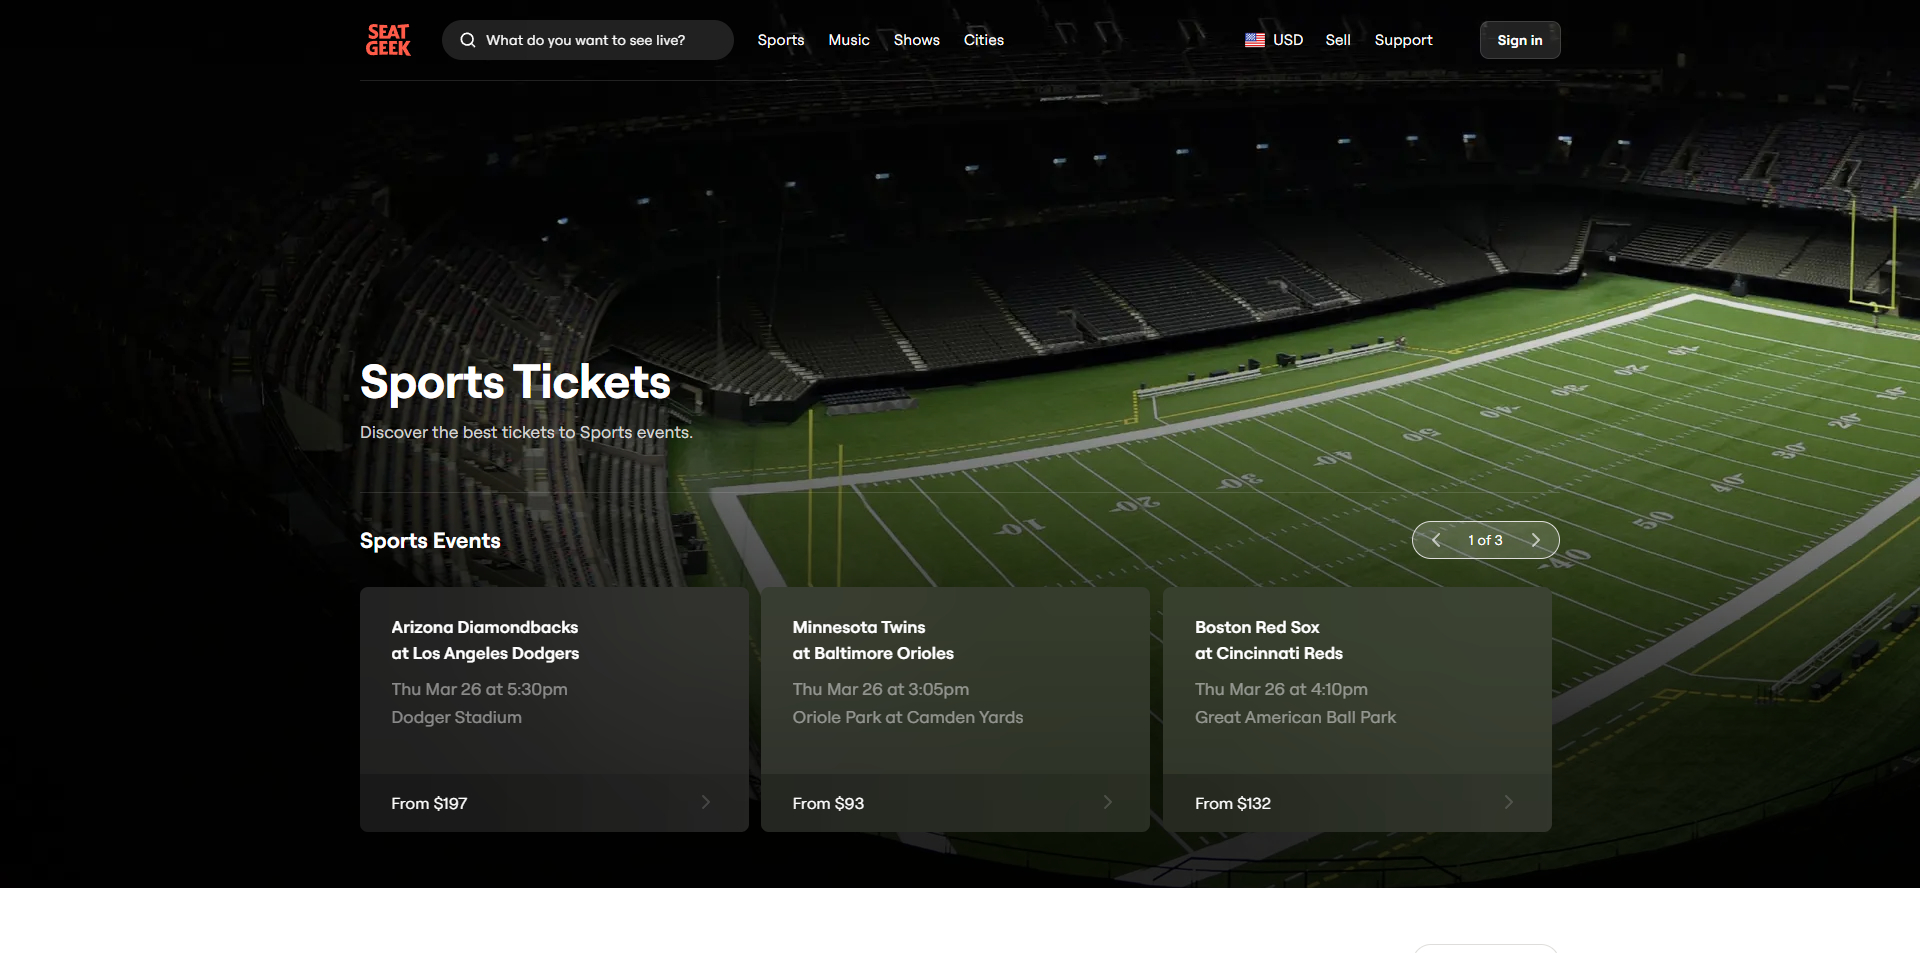
Task: Click the US flag icon near USD
Action: (1255, 40)
